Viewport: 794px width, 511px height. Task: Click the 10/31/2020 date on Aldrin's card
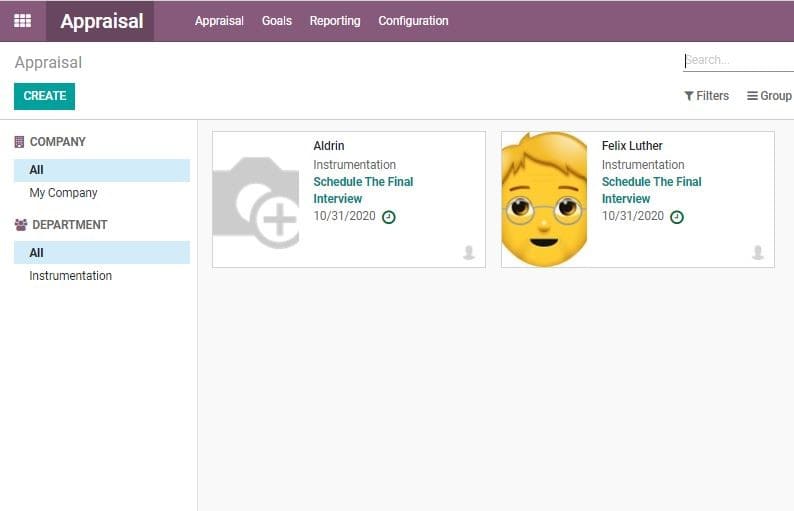[344, 216]
